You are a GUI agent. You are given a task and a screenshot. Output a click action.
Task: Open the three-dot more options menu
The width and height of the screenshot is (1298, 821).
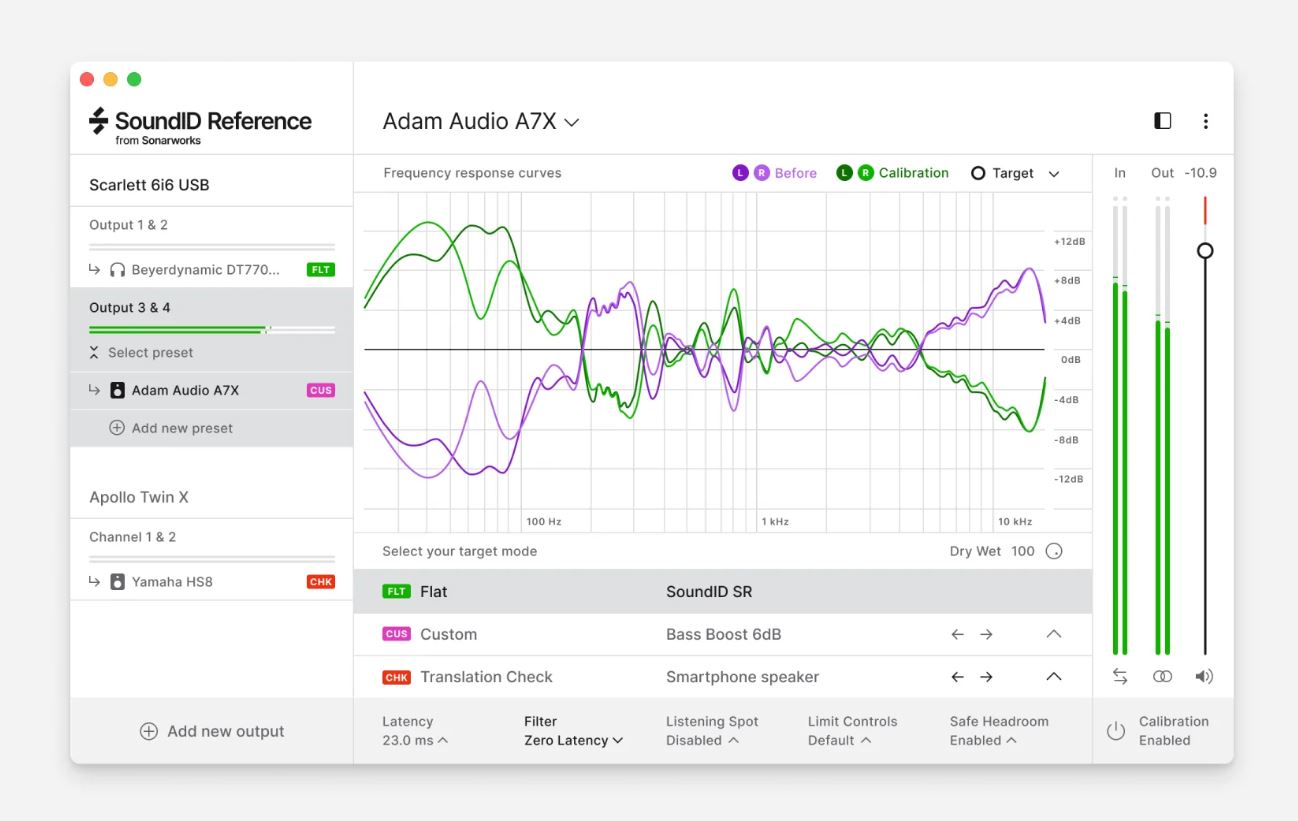[x=1205, y=121]
